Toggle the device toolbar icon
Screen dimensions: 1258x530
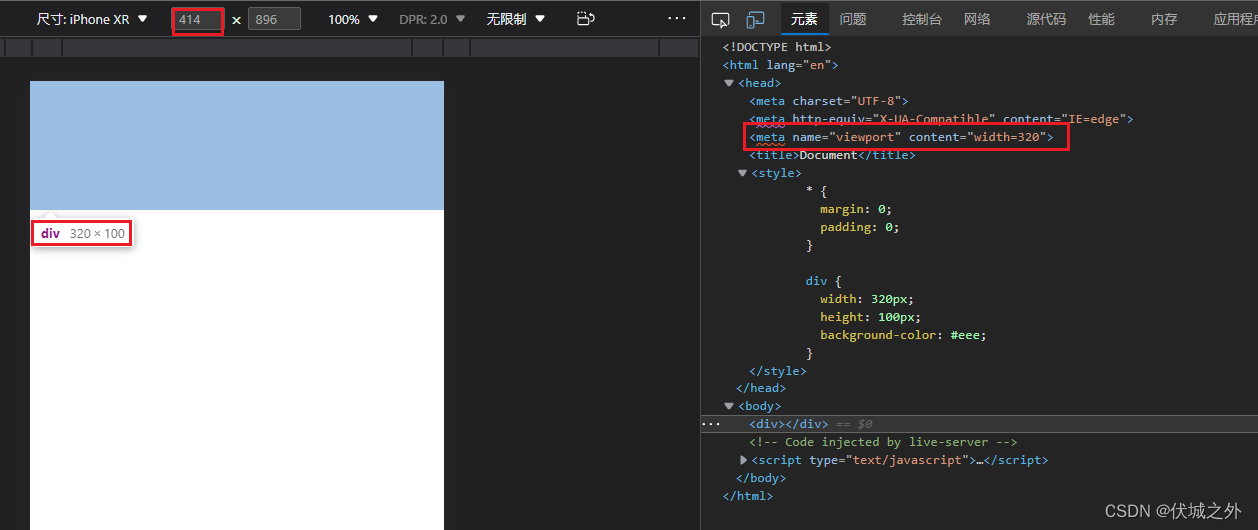click(x=756, y=19)
